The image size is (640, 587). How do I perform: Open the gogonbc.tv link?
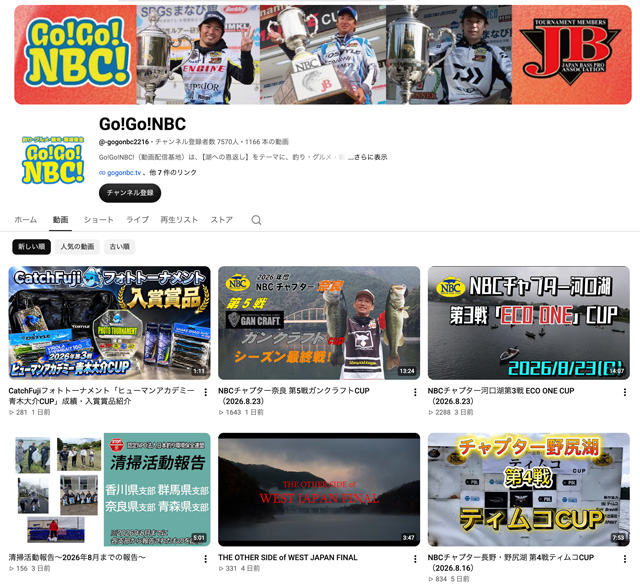pyautogui.click(x=124, y=173)
